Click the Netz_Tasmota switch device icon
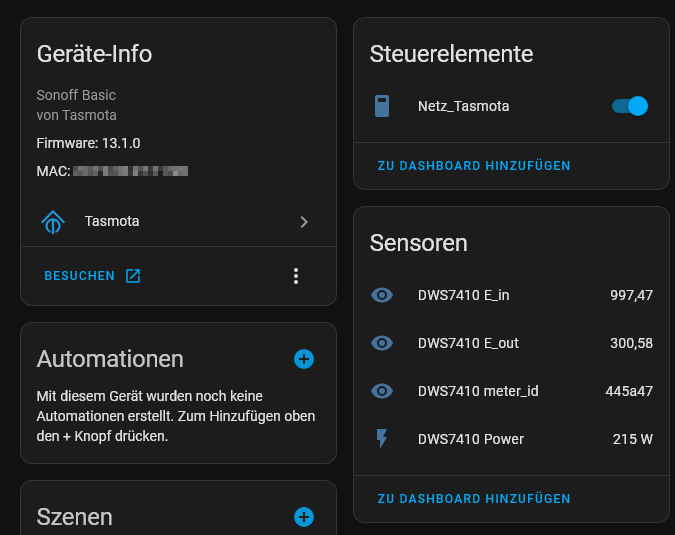Image resolution: width=675 pixels, height=535 pixels. point(382,106)
